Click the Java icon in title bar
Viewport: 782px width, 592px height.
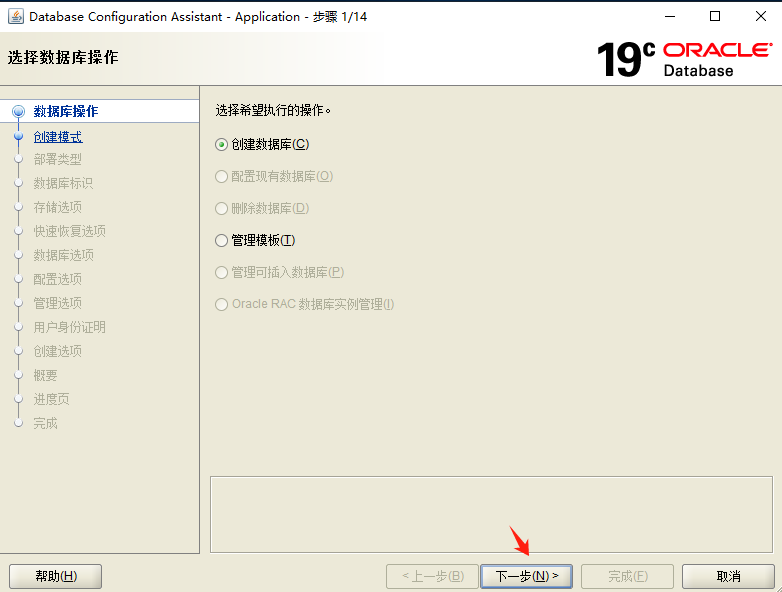point(15,16)
